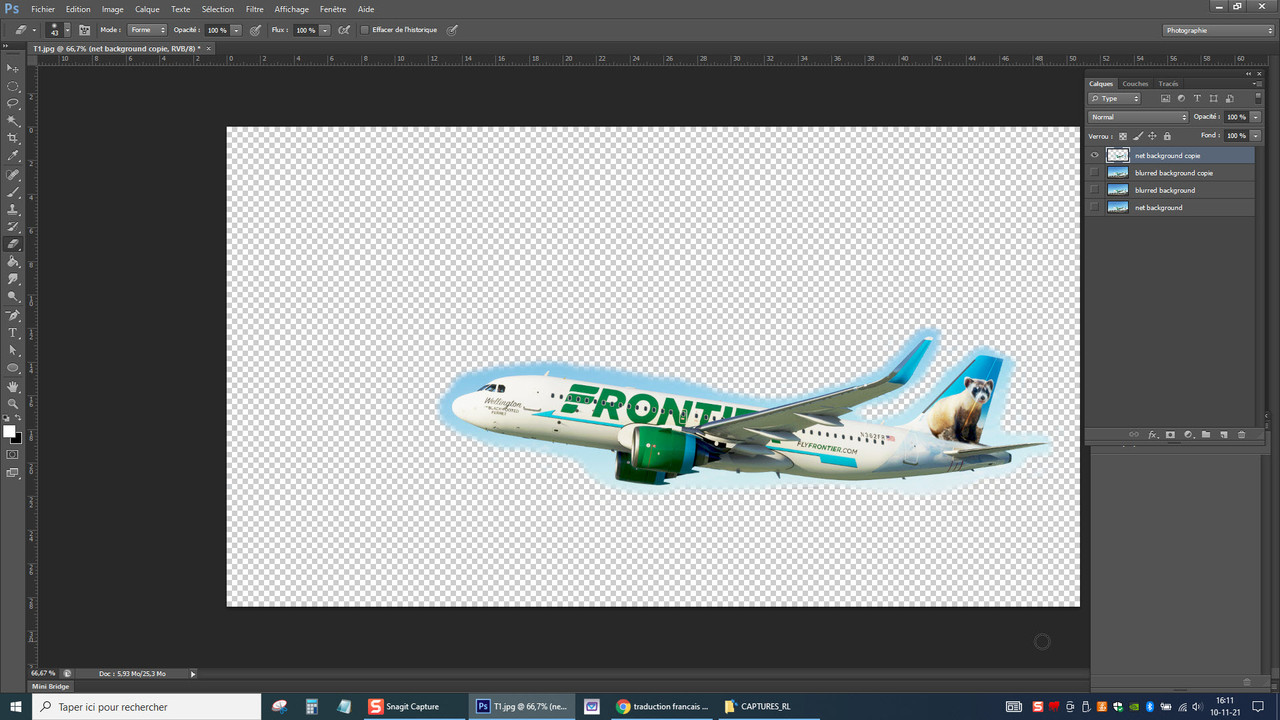Select the Path Selection tool

[x=13, y=350]
